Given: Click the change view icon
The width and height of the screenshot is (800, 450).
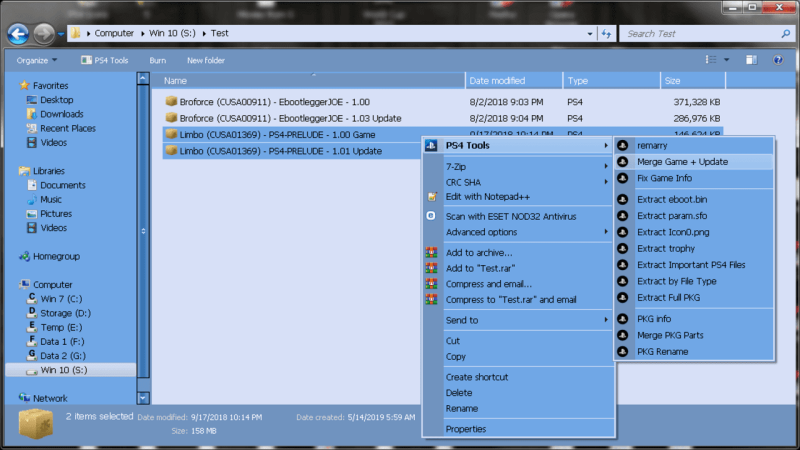Looking at the screenshot, I should click(x=711, y=60).
